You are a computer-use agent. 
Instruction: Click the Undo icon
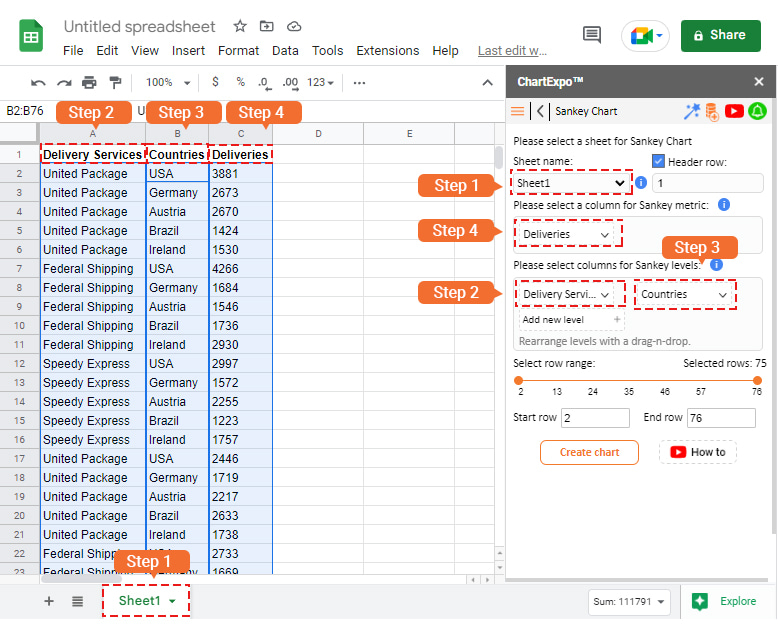pyautogui.click(x=38, y=82)
